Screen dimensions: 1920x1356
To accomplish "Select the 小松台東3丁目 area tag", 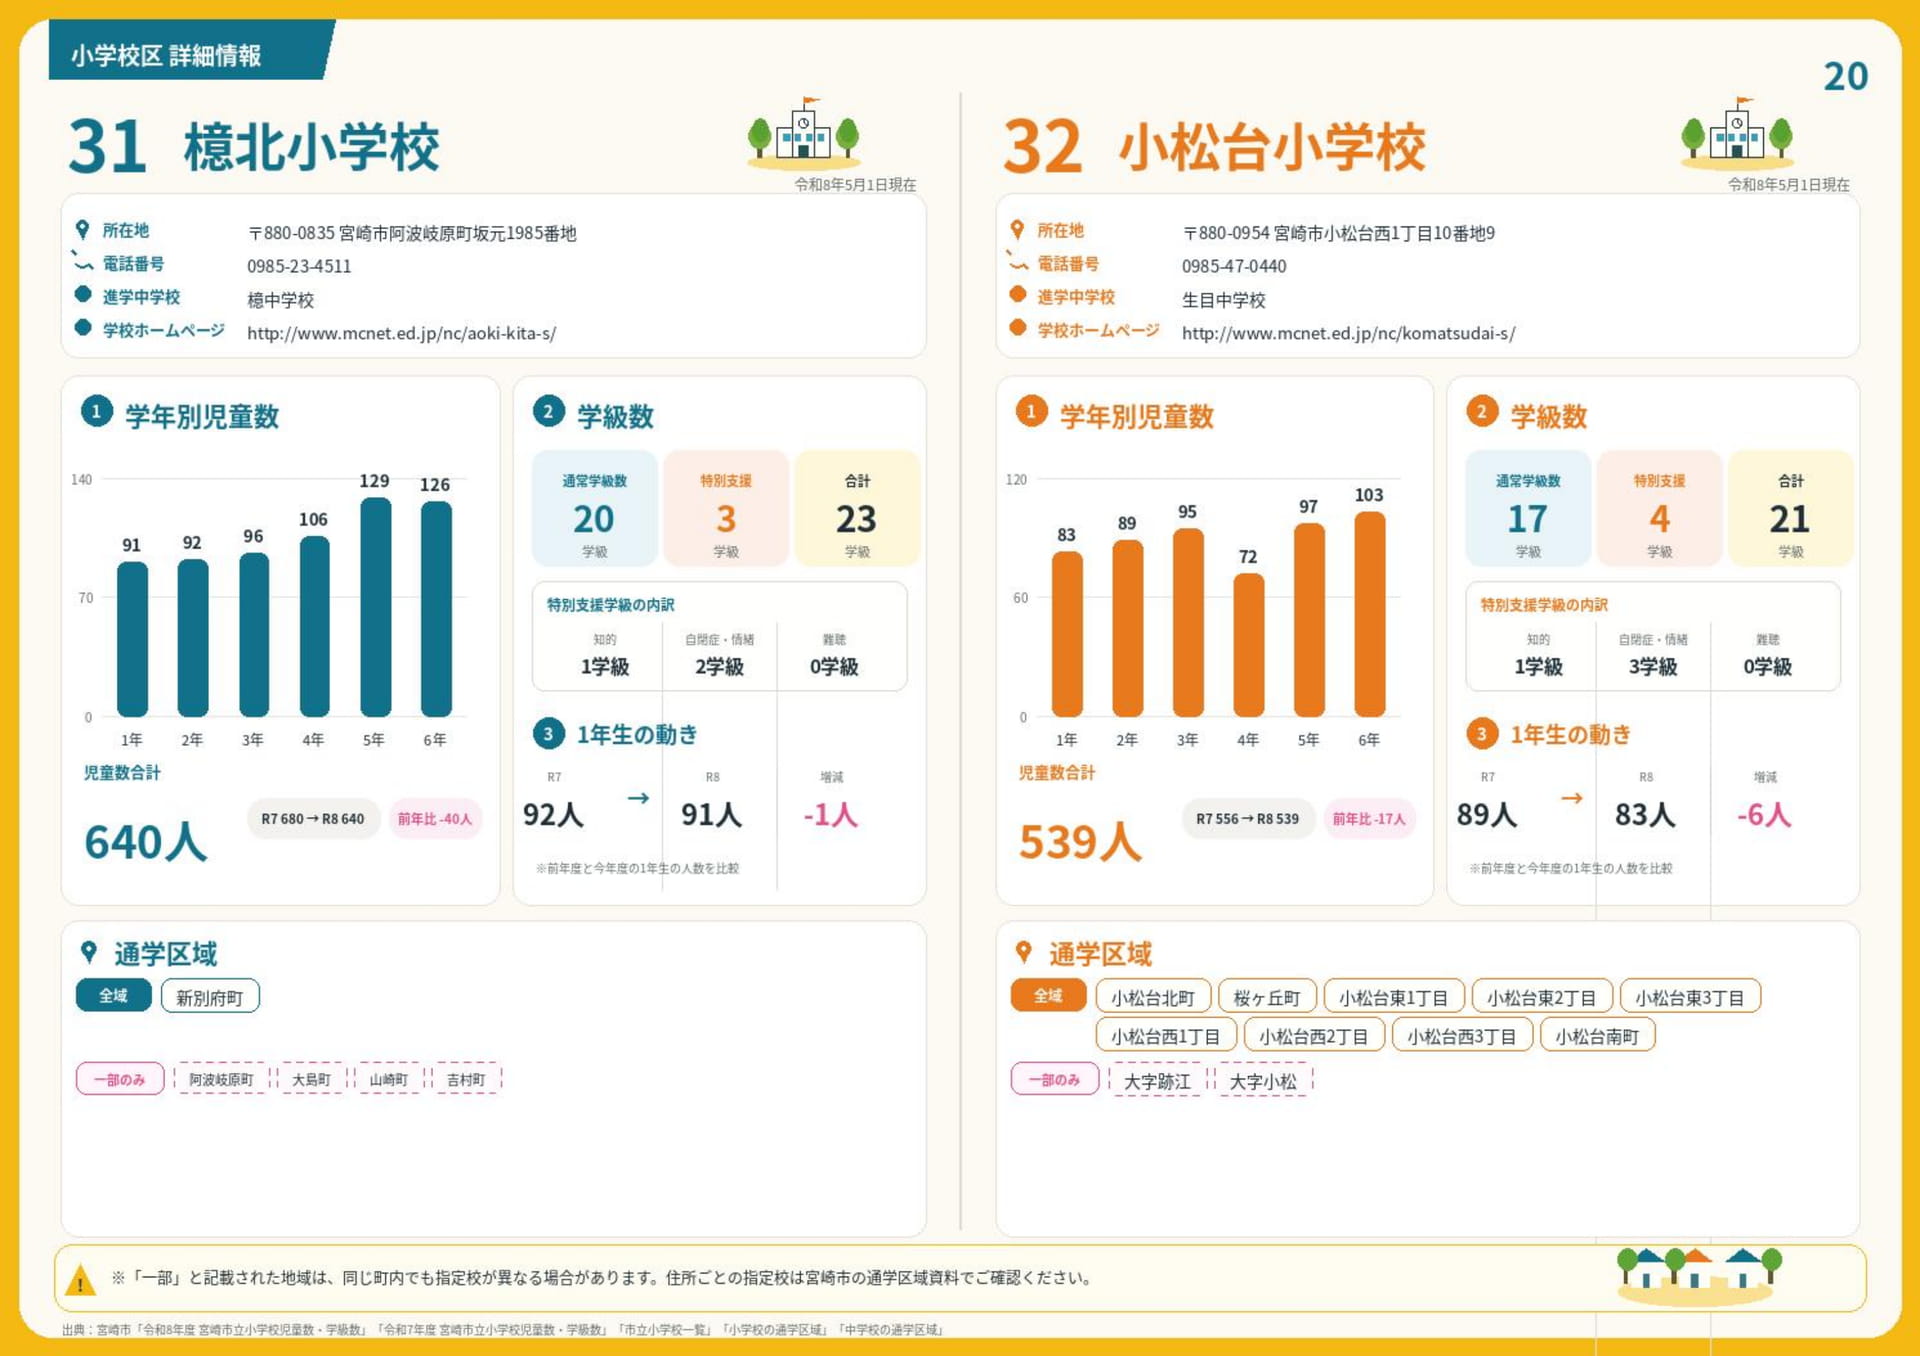I will tap(1690, 997).
